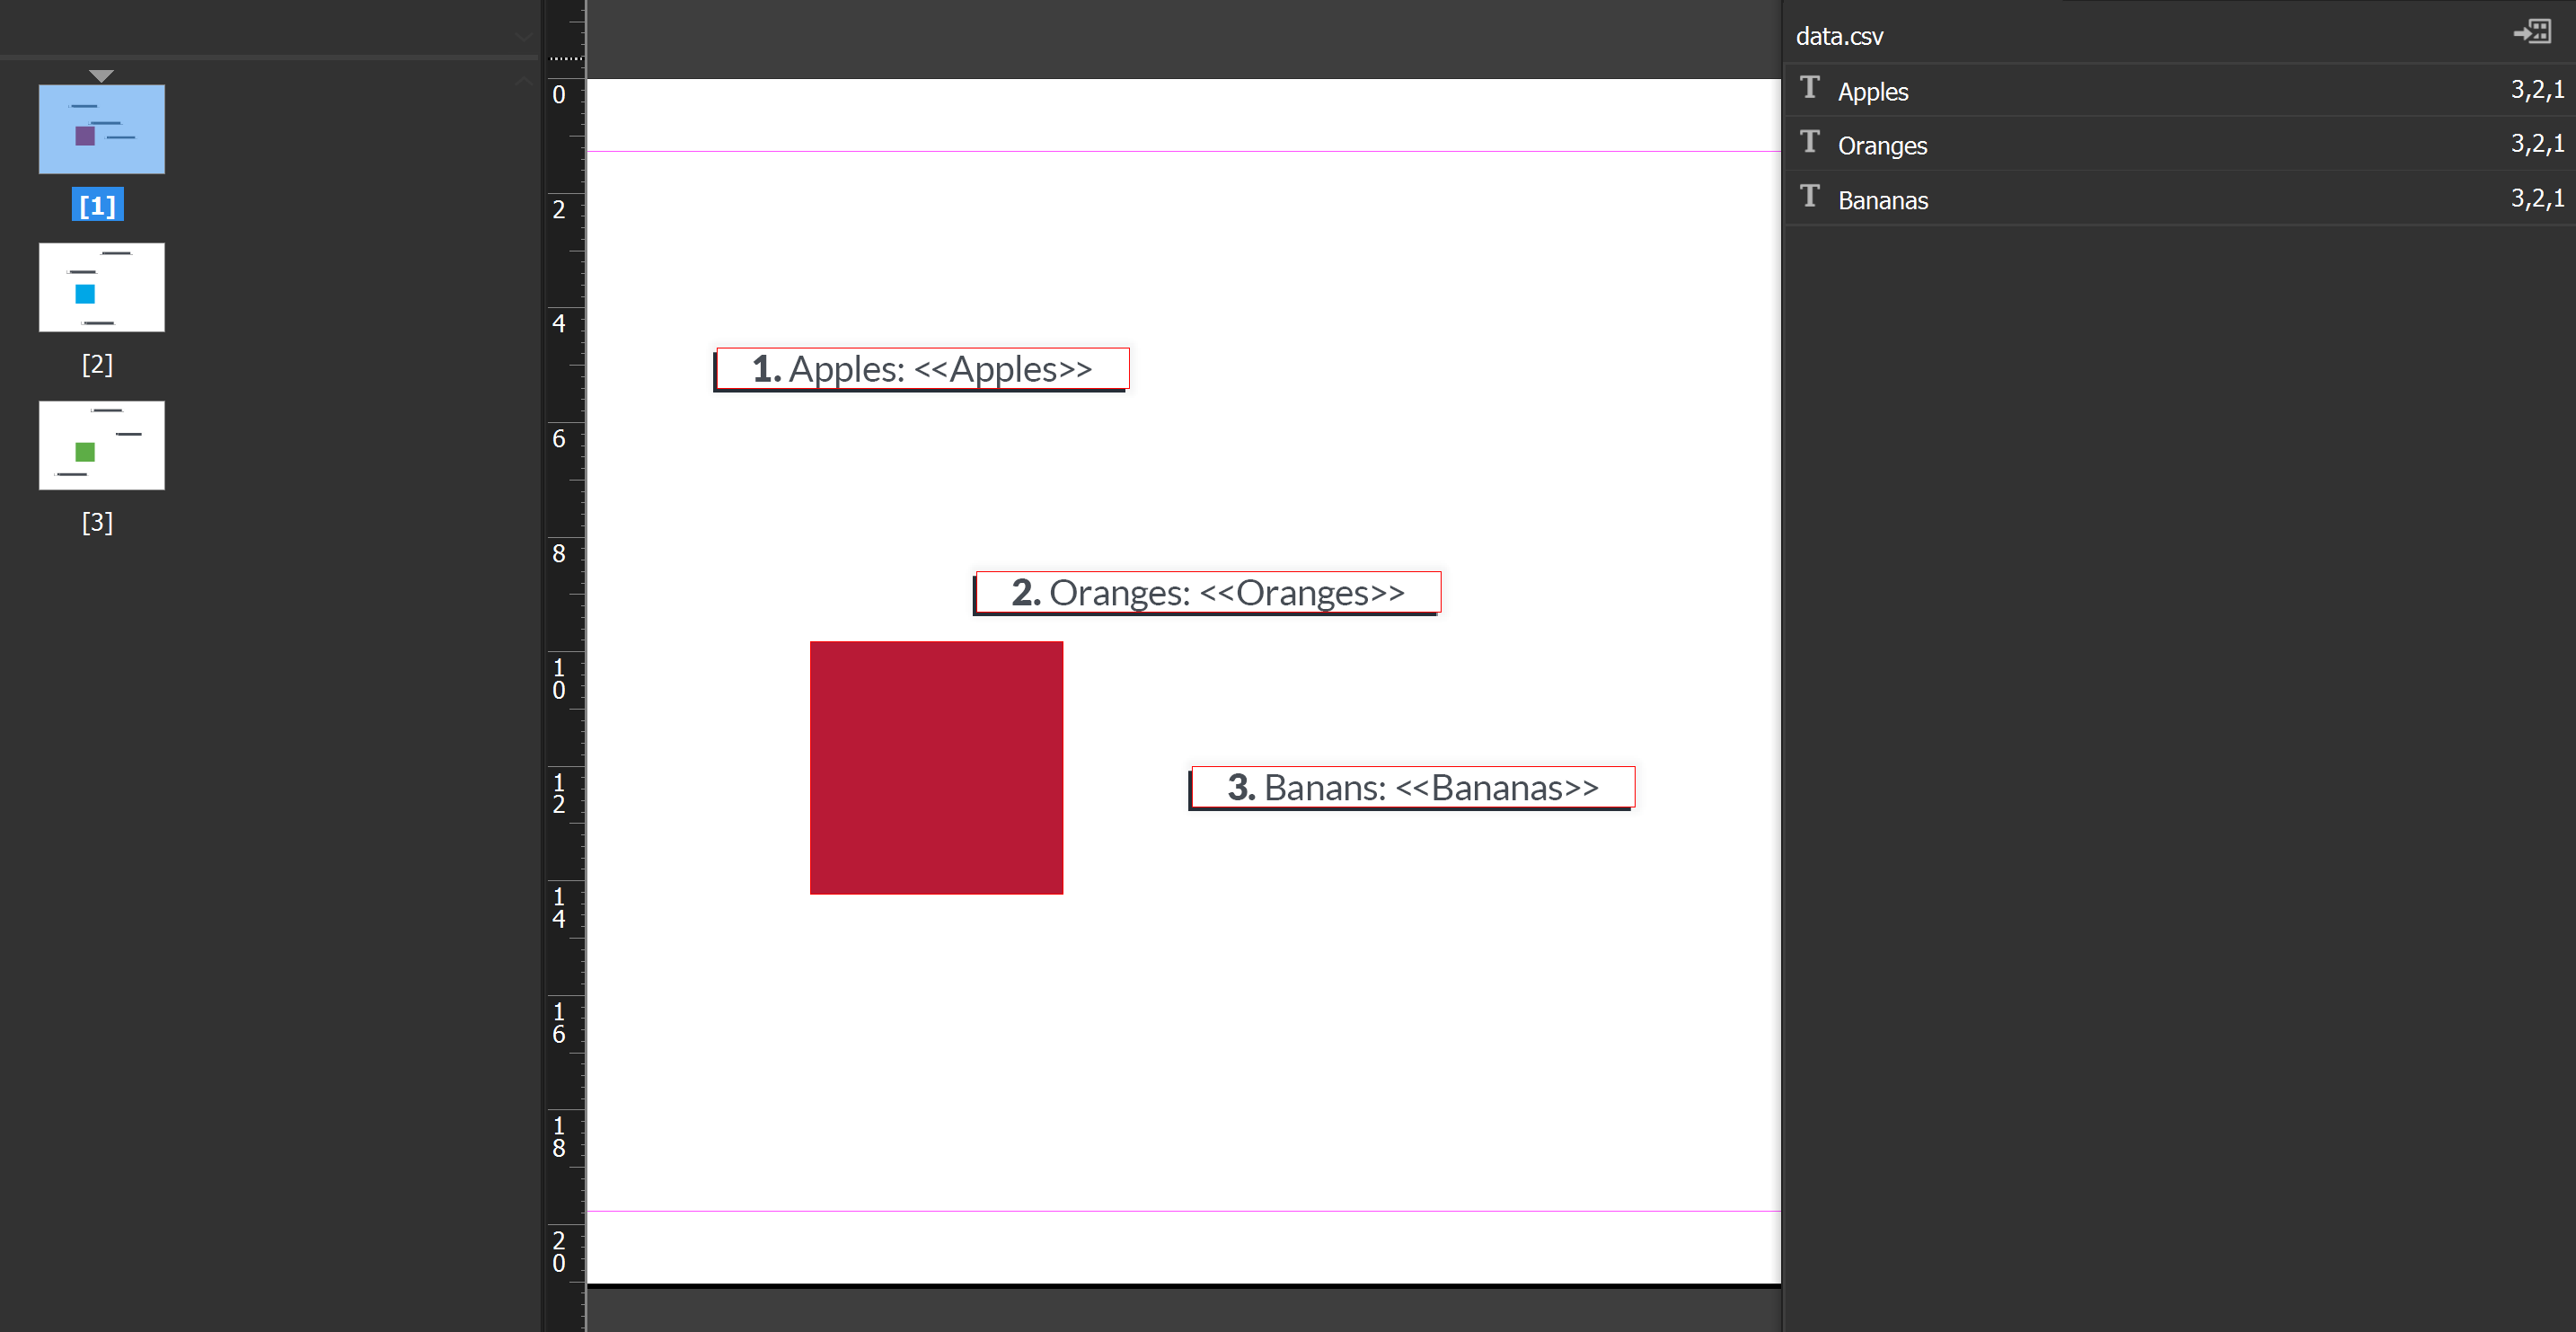
Task: Click the data.csv panel title
Action: 1839,37
